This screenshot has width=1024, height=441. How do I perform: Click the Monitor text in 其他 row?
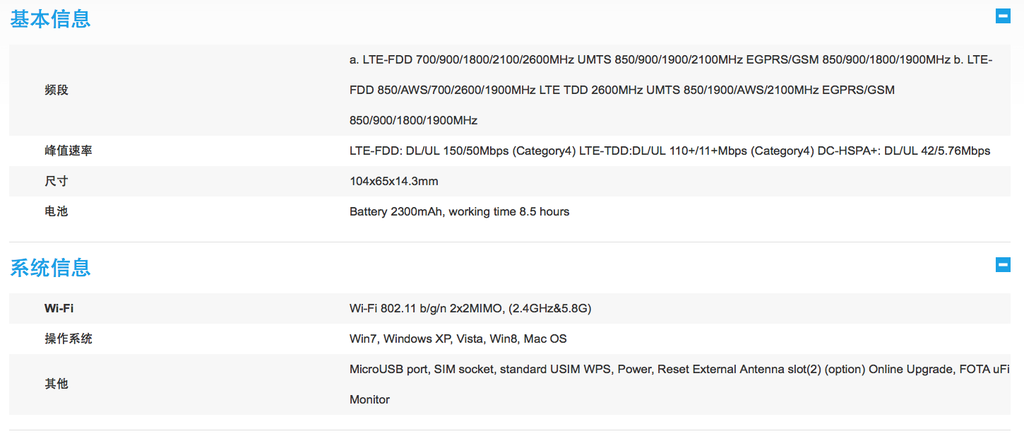tap(370, 399)
